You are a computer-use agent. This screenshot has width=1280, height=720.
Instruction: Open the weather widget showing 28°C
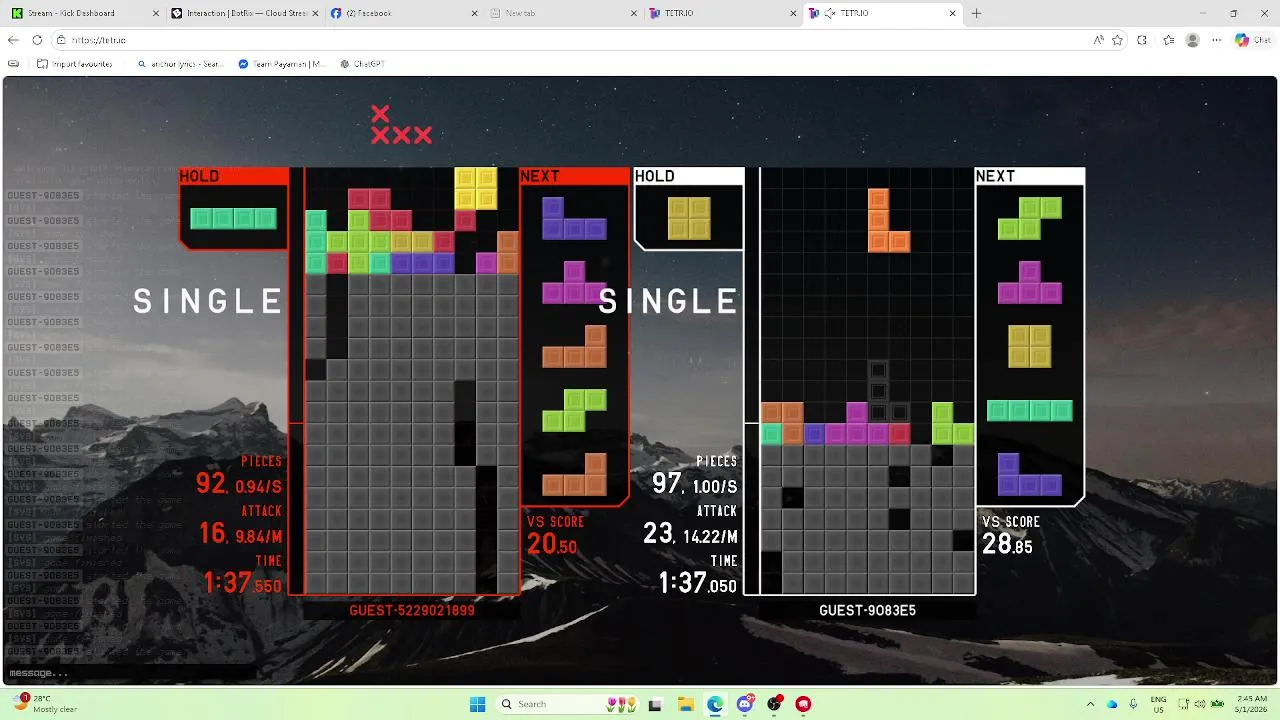click(x=44, y=704)
